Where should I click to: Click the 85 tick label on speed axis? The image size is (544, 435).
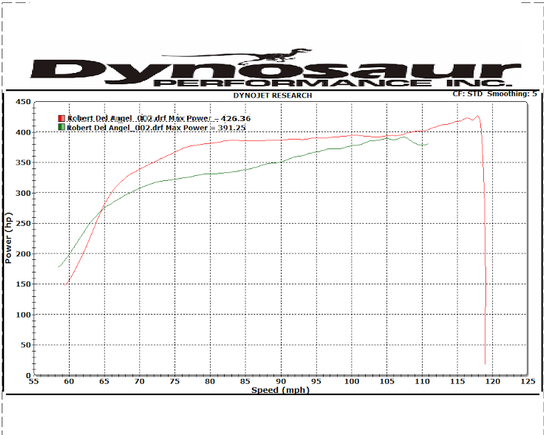coord(245,382)
